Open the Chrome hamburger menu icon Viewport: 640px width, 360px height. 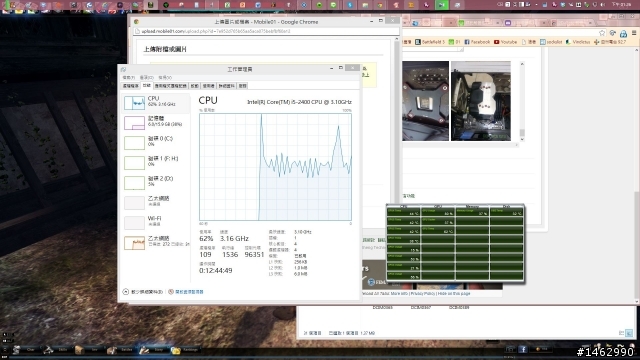point(634,33)
